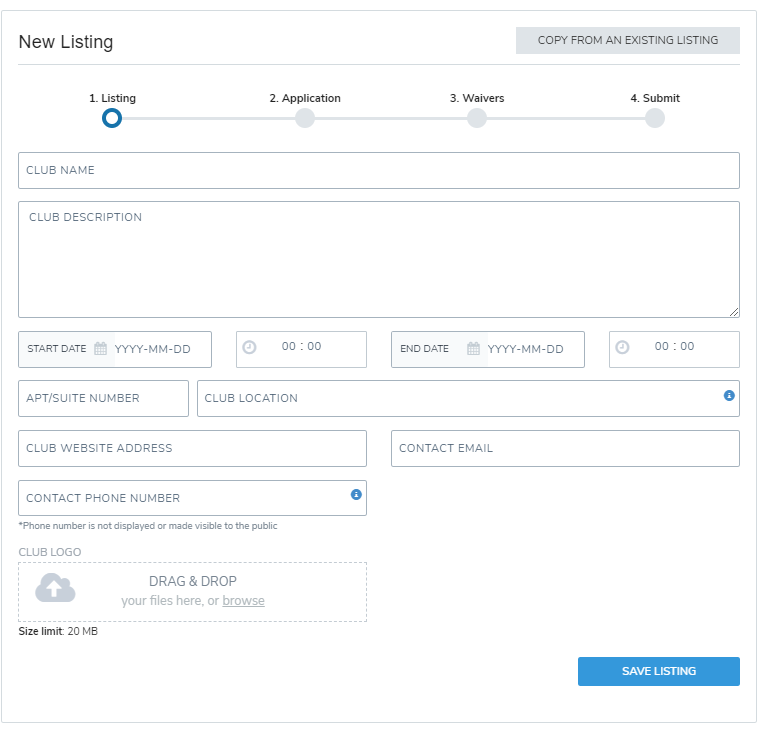Click the Club Website Address field
Viewport: 761px width, 730px height.
pyautogui.click(x=192, y=448)
